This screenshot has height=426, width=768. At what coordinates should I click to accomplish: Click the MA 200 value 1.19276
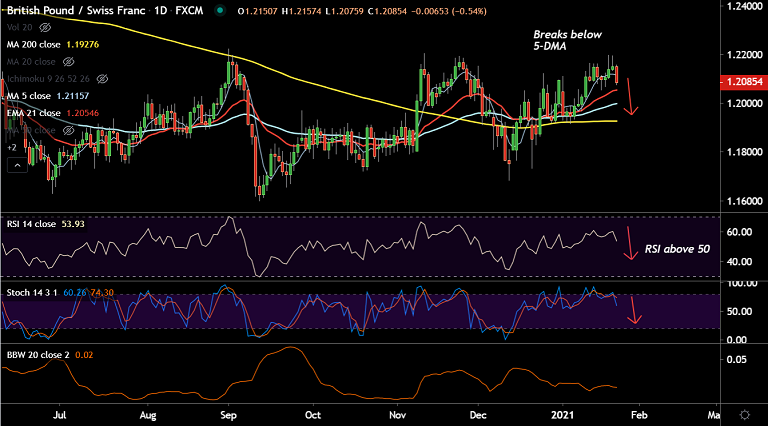[x=83, y=45]
